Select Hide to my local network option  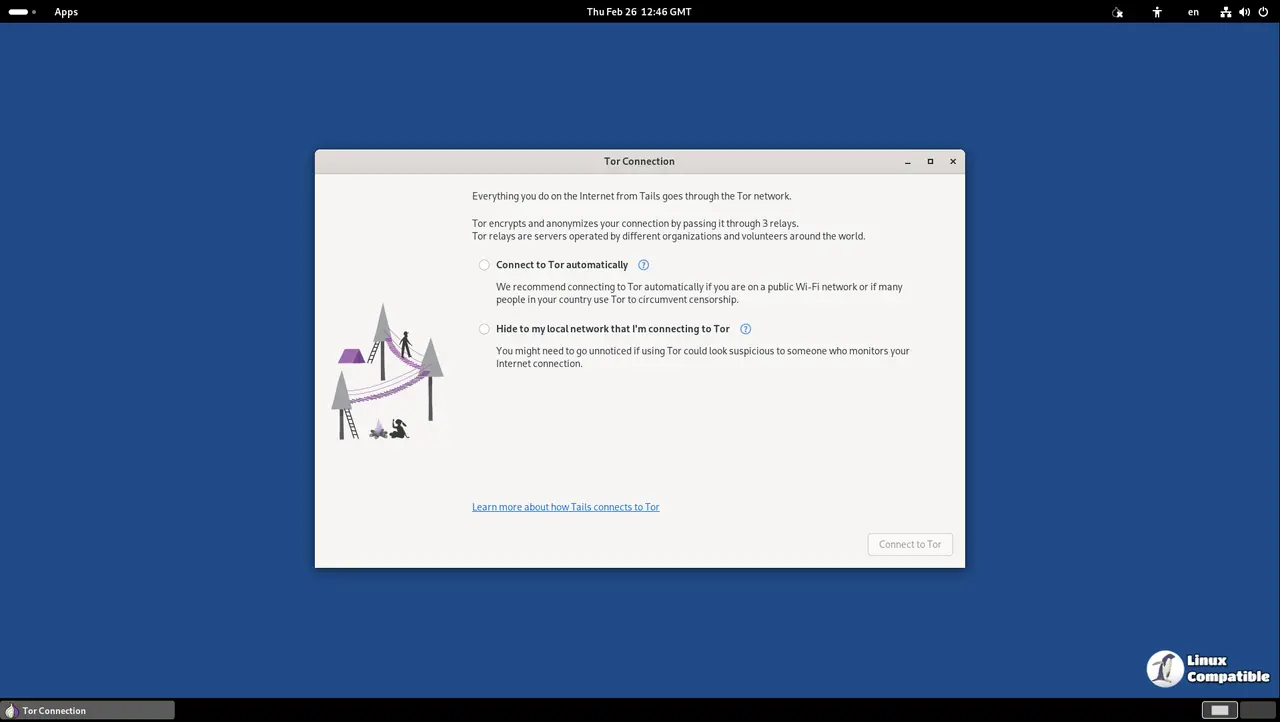pyautogui.click(x=484, y=329)
